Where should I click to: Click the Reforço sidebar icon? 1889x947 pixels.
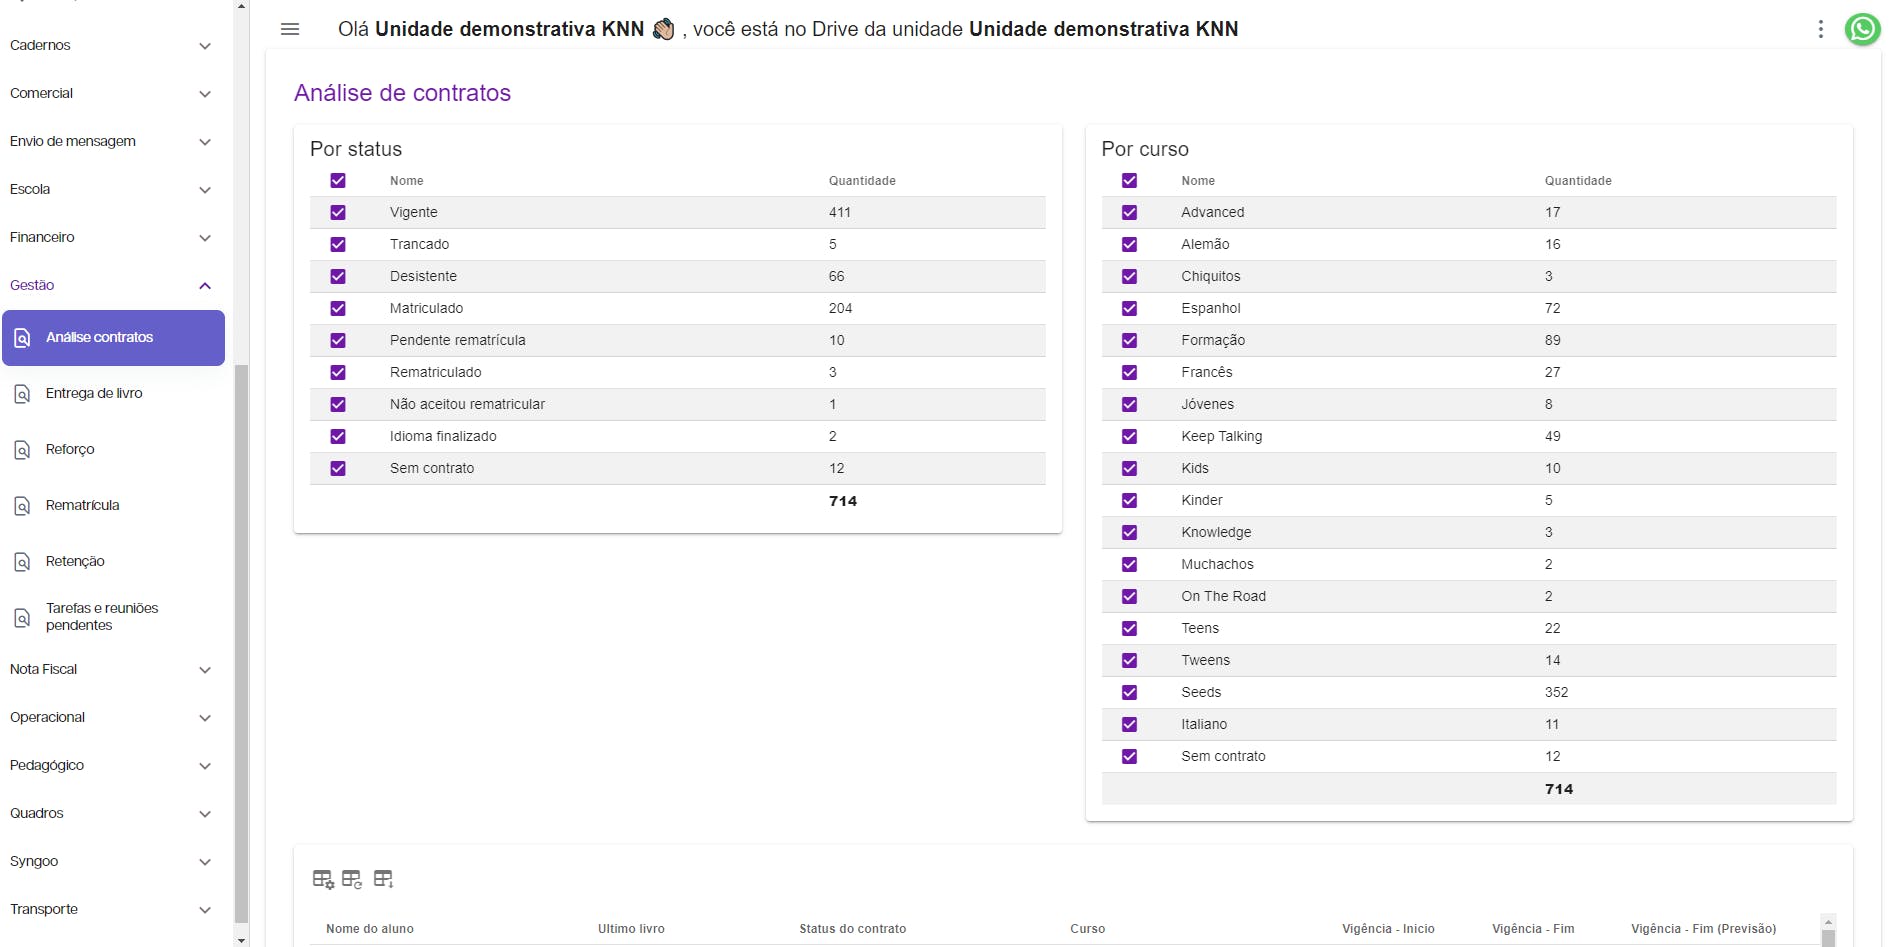click(22, 450)
